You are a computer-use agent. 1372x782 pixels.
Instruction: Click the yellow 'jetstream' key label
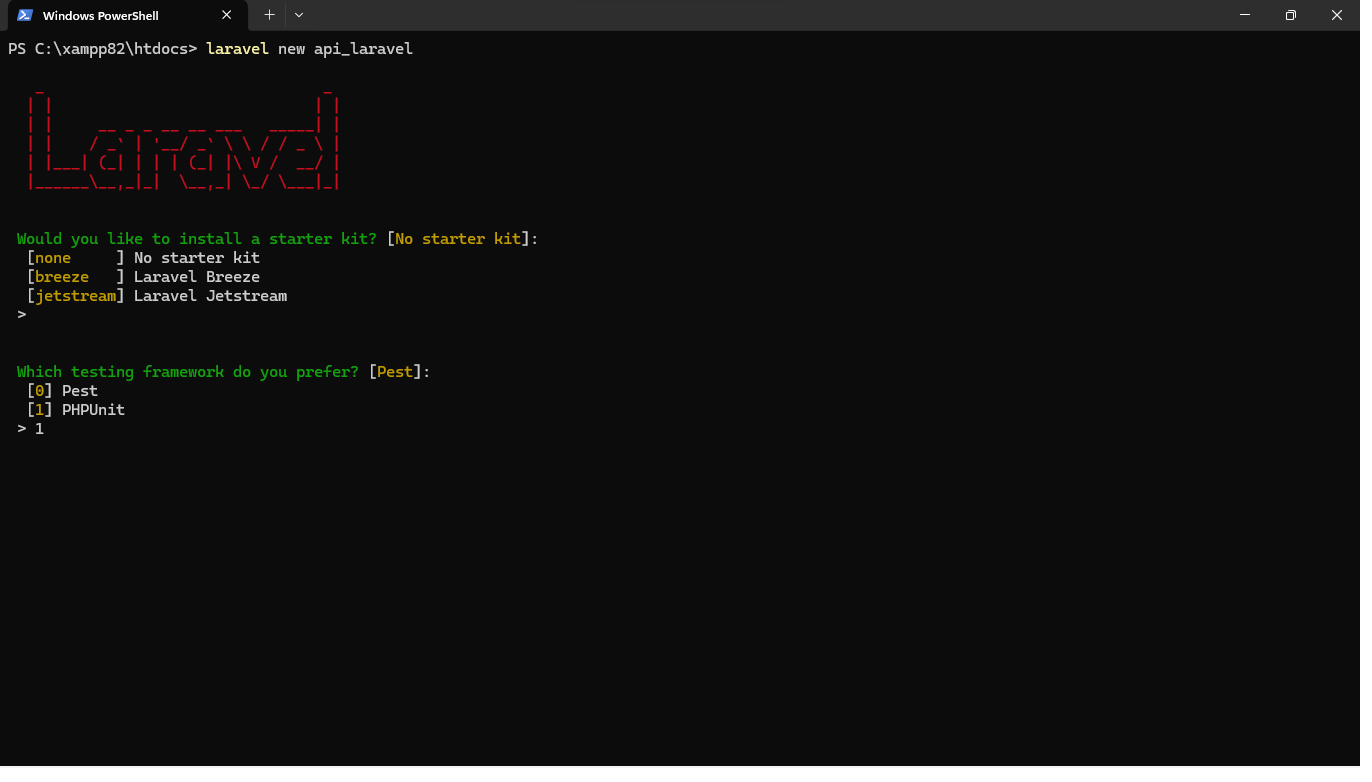[76, 296]
